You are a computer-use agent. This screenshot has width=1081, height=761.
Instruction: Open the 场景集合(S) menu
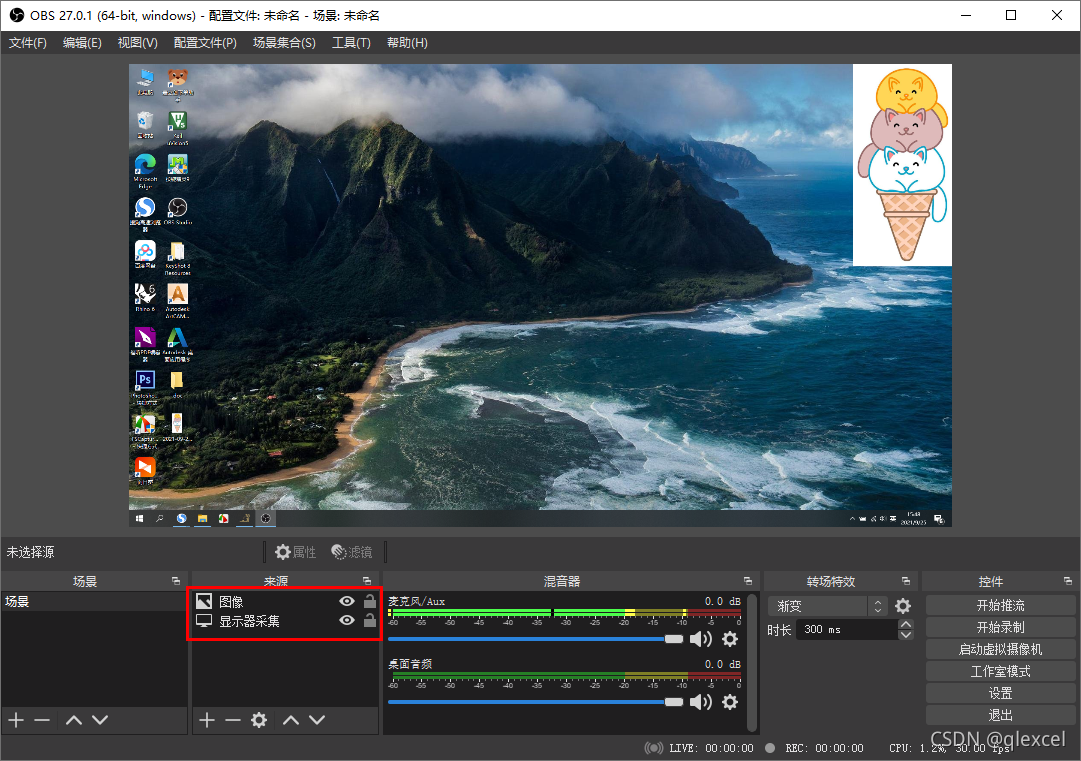(x=284, y=43)
